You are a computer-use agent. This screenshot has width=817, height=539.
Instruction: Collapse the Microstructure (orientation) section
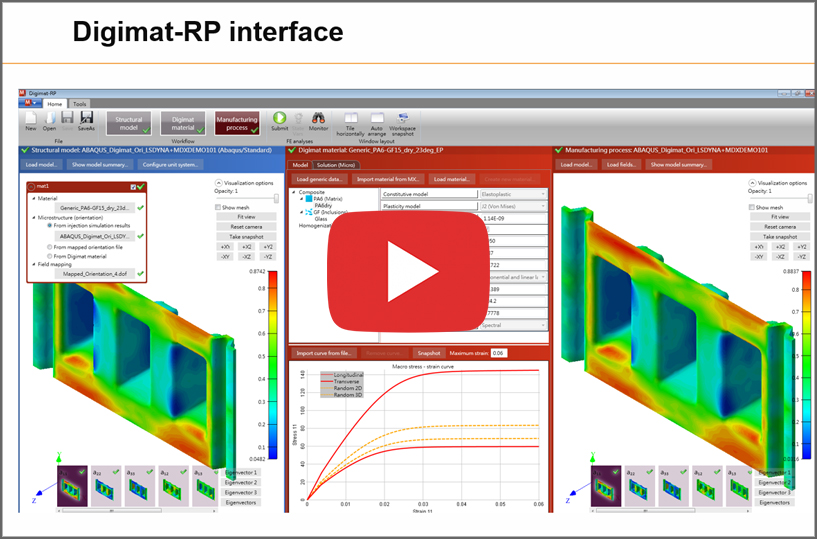pyautogui.click(x=34, y=217)
